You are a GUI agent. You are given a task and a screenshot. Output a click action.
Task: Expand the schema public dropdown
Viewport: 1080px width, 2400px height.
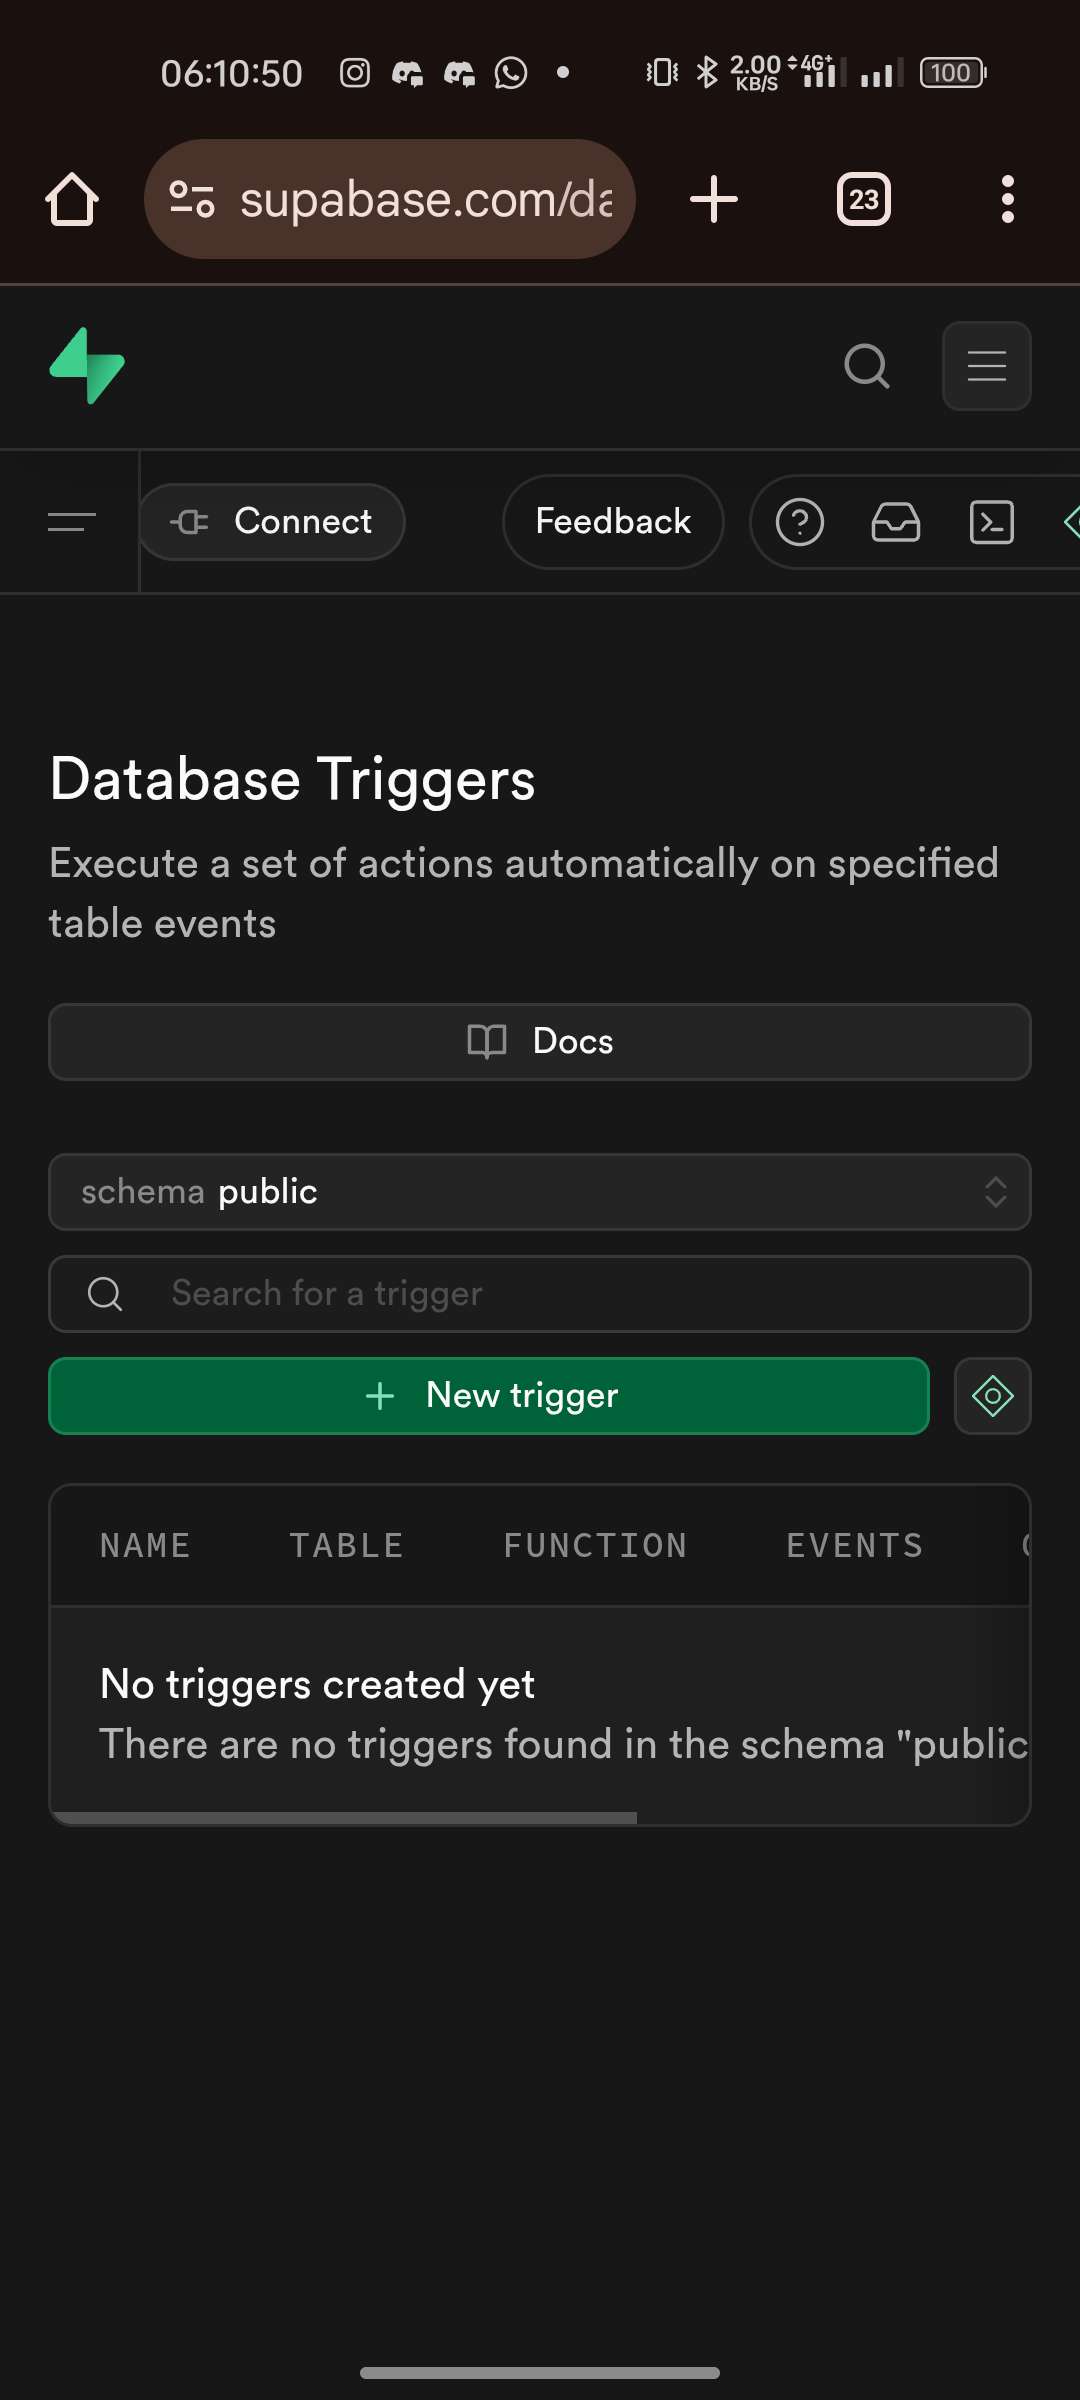coord(540,1192)
